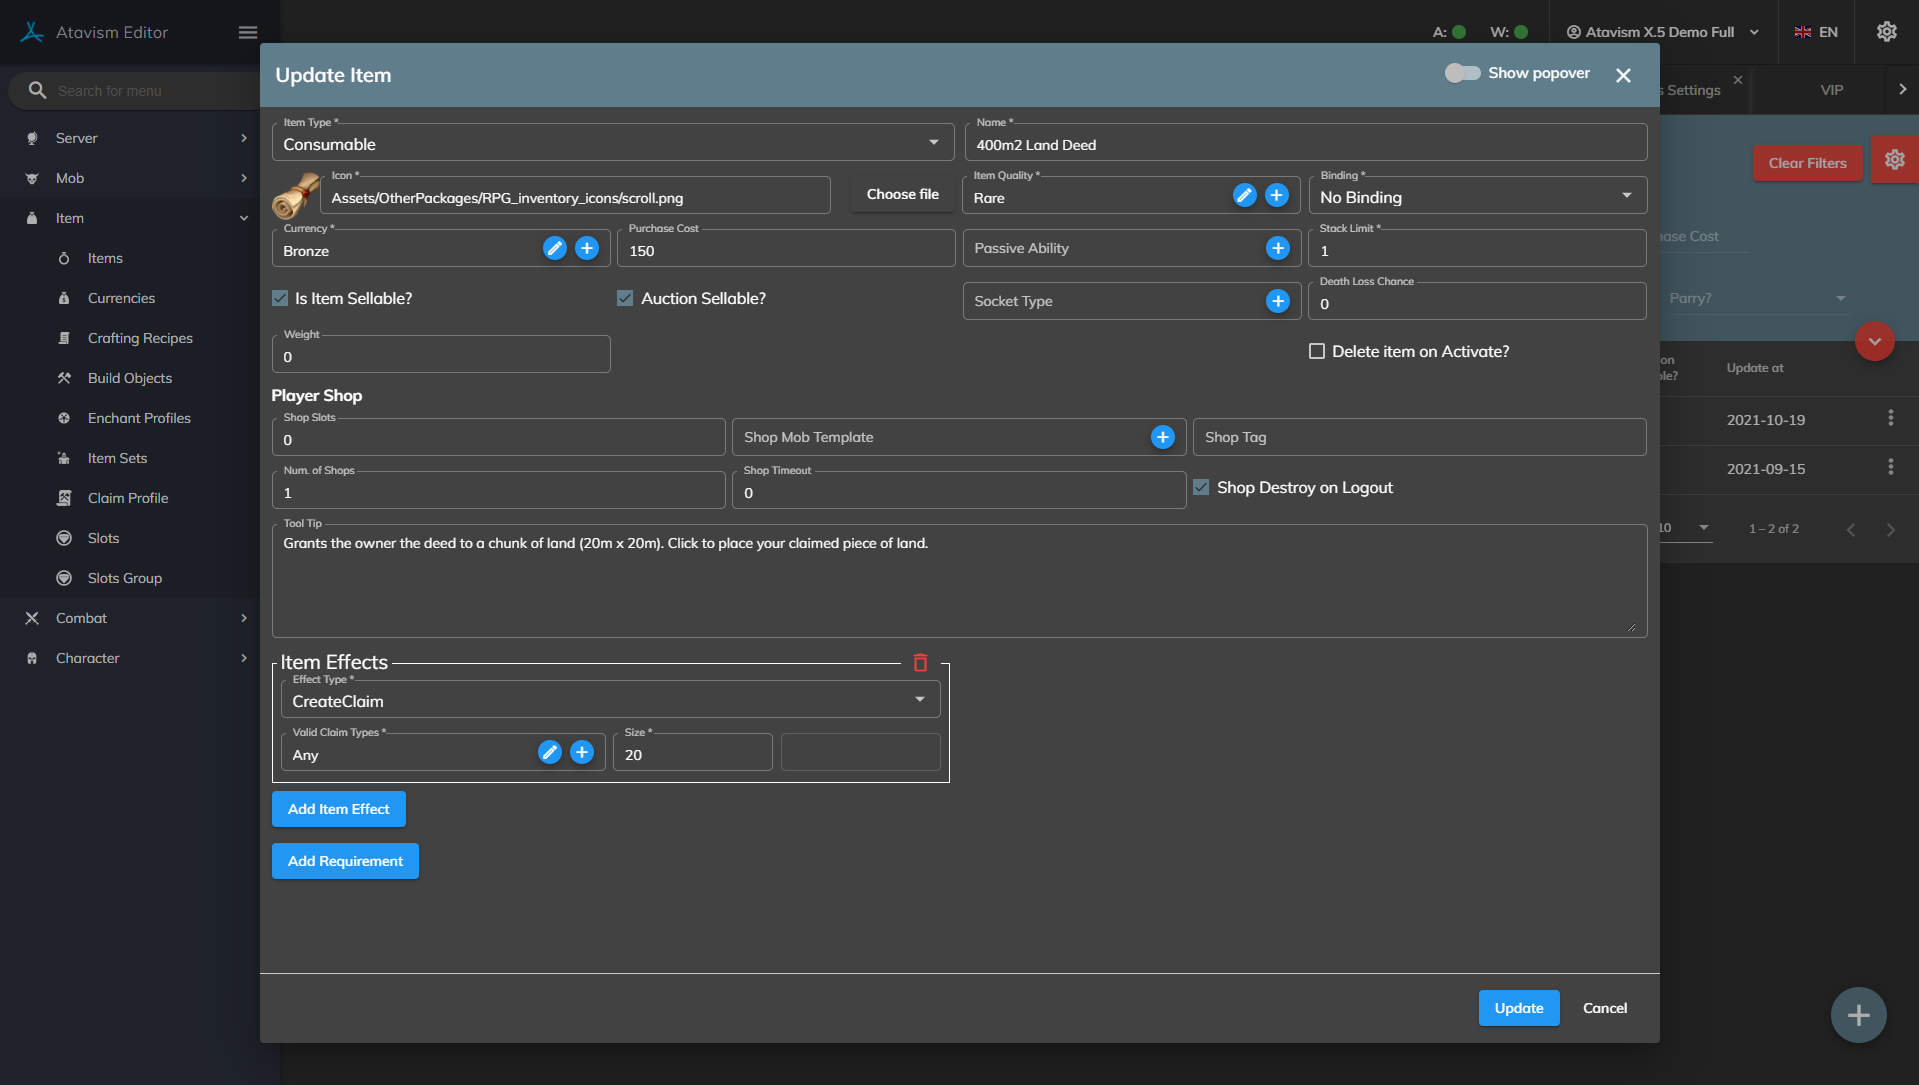1919x1085 pixels.
Task: Click the Purchase Cost input field
Action: [785, 251]
